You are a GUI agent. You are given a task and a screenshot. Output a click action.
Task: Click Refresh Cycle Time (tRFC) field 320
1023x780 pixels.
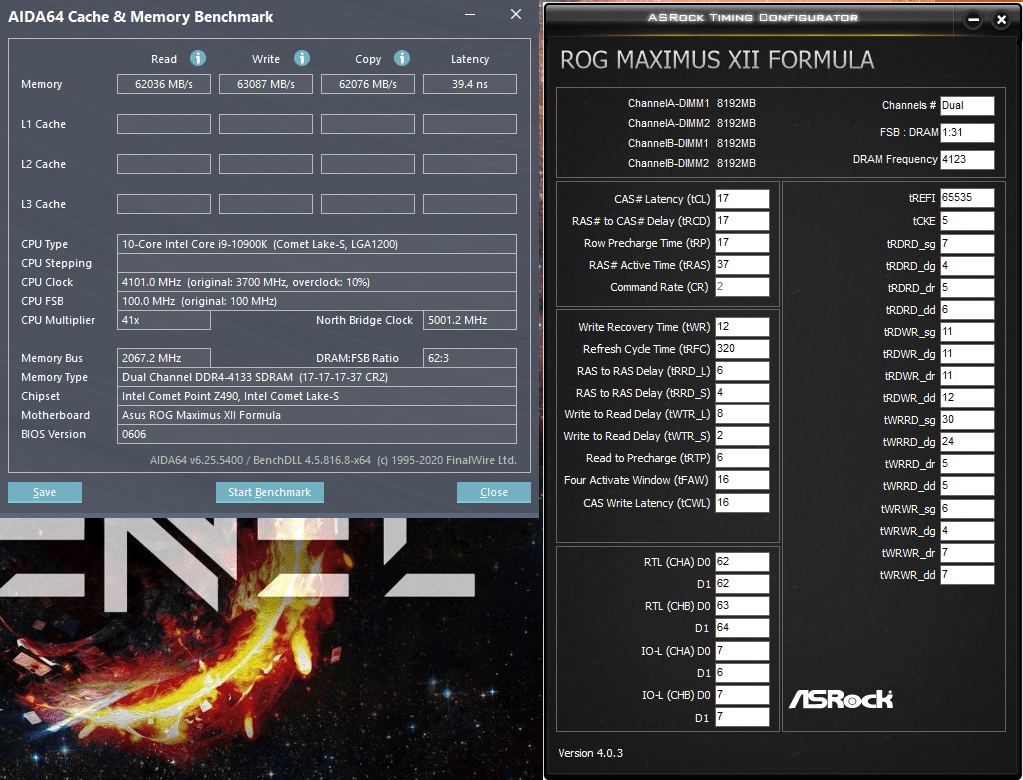742,349
